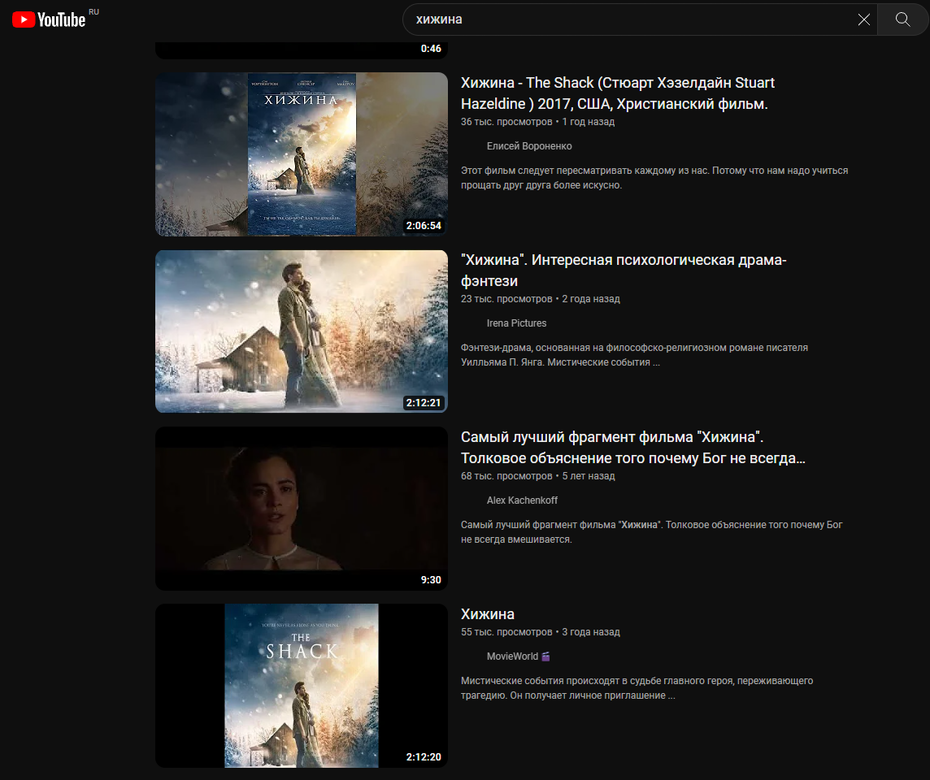The image size is (930, 780).
Task: Click the YouTube logo to go home
Action: click(x=47, y=18)
